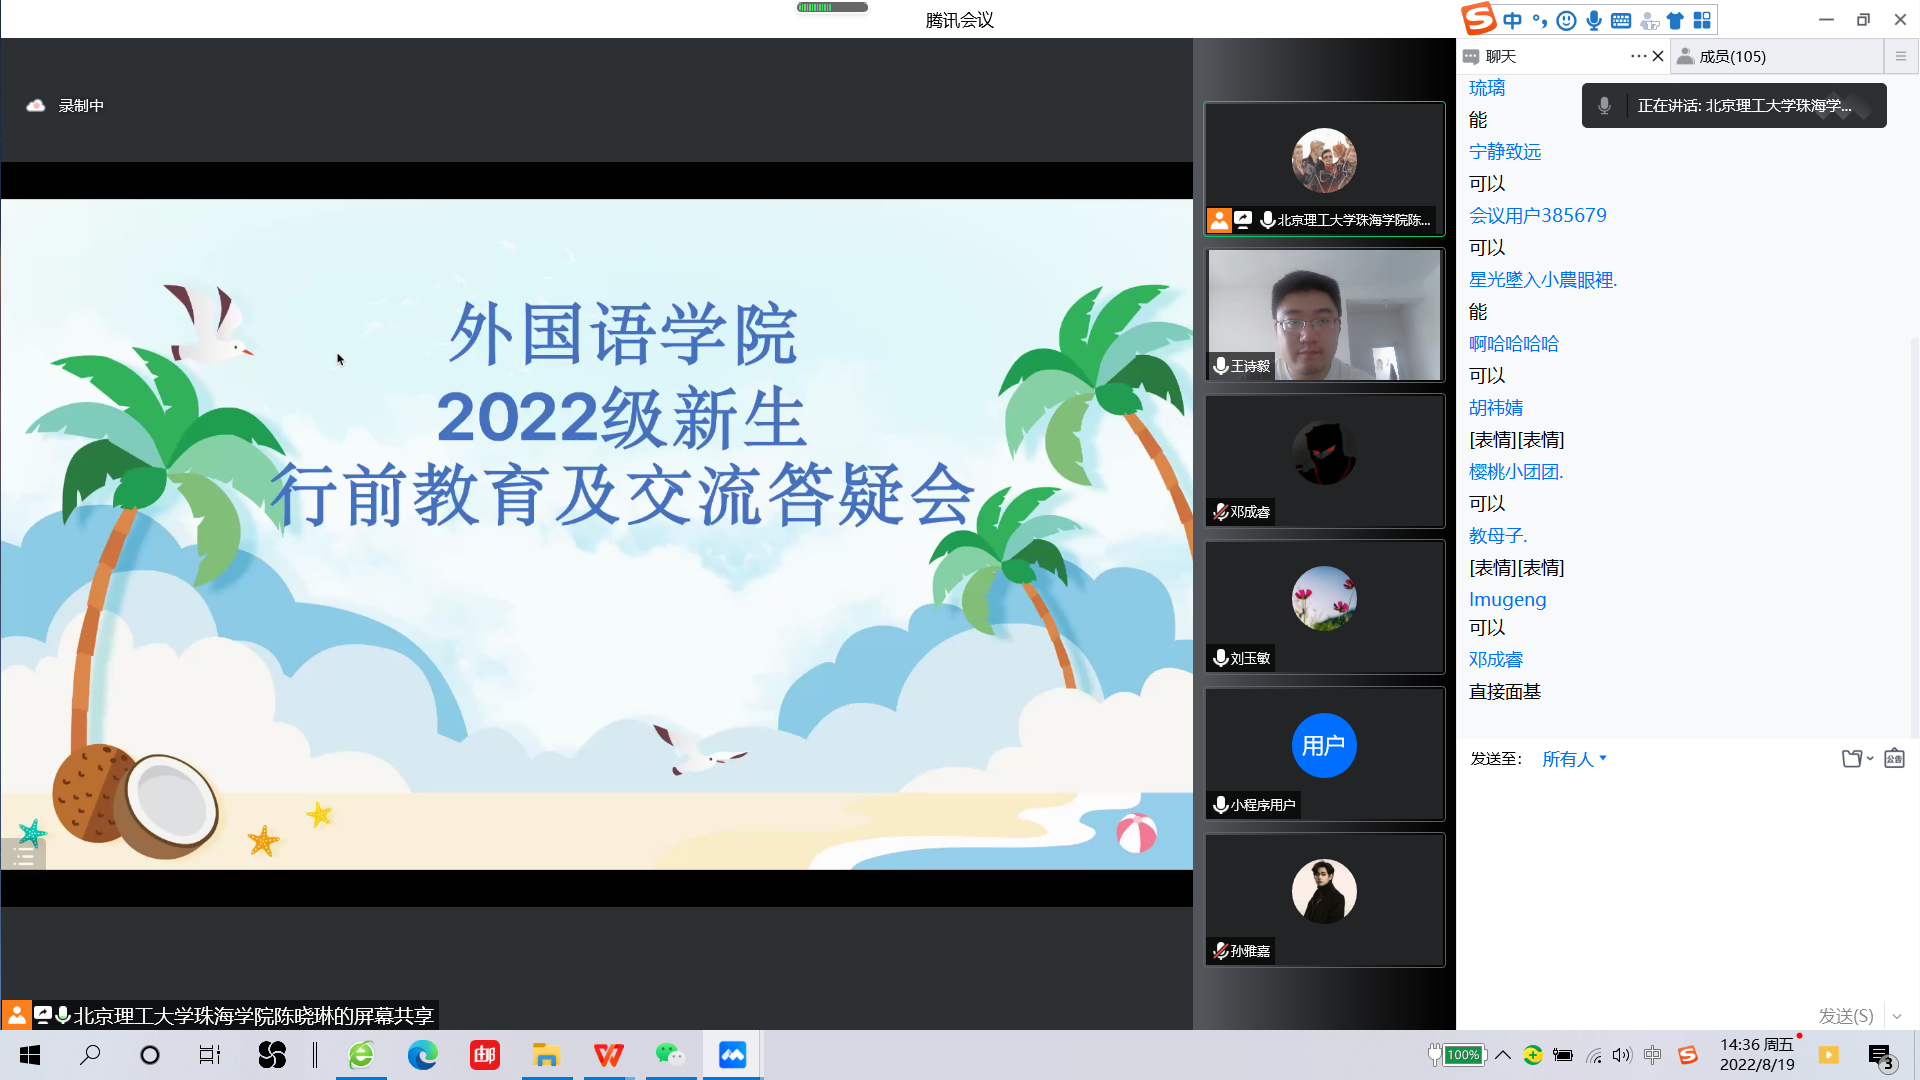Show hidden system tray icons
The height and width of the screenshot is (1080, 1920).
[1503, 1055]
